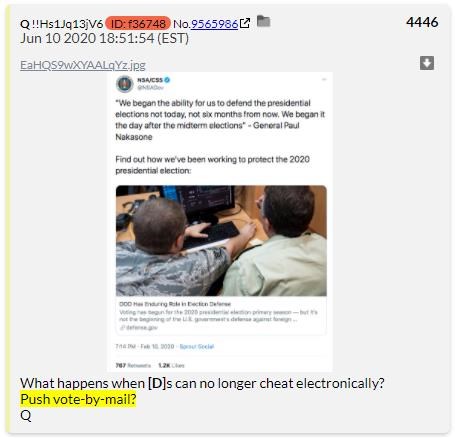Screen dimensions: 455x438
Task: Click the defense.gov link icon
Action: click(x=122, y=328)
